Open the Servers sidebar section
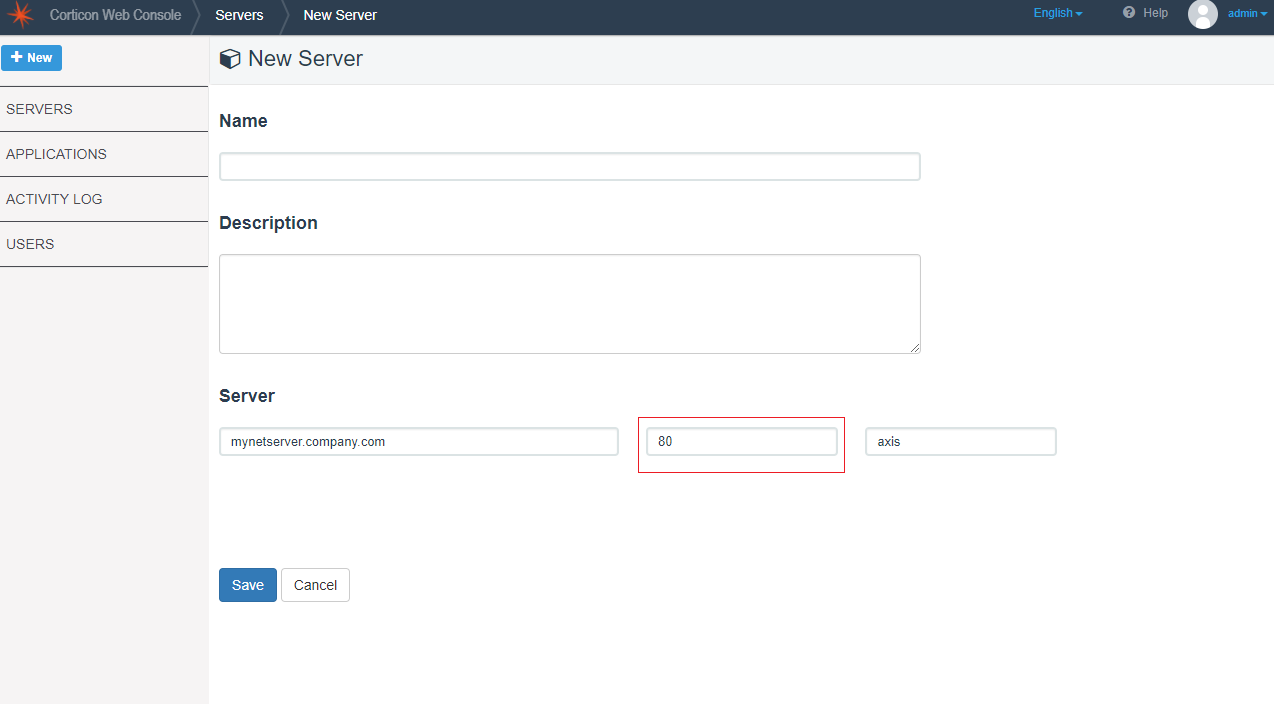The image size is (1274, 704). point(104,109)
